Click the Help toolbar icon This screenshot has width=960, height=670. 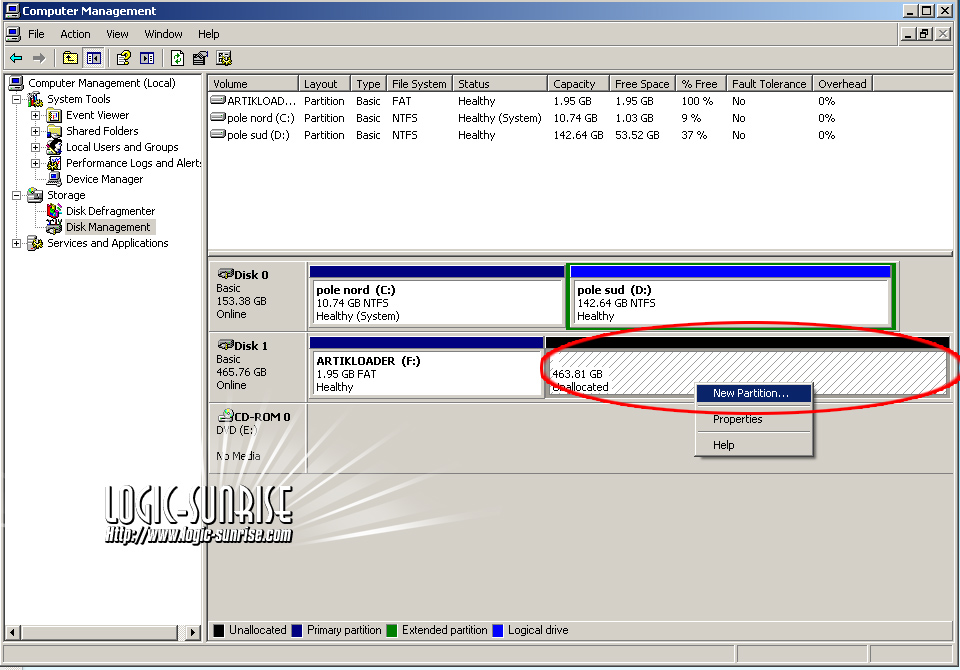click(123, 58)
